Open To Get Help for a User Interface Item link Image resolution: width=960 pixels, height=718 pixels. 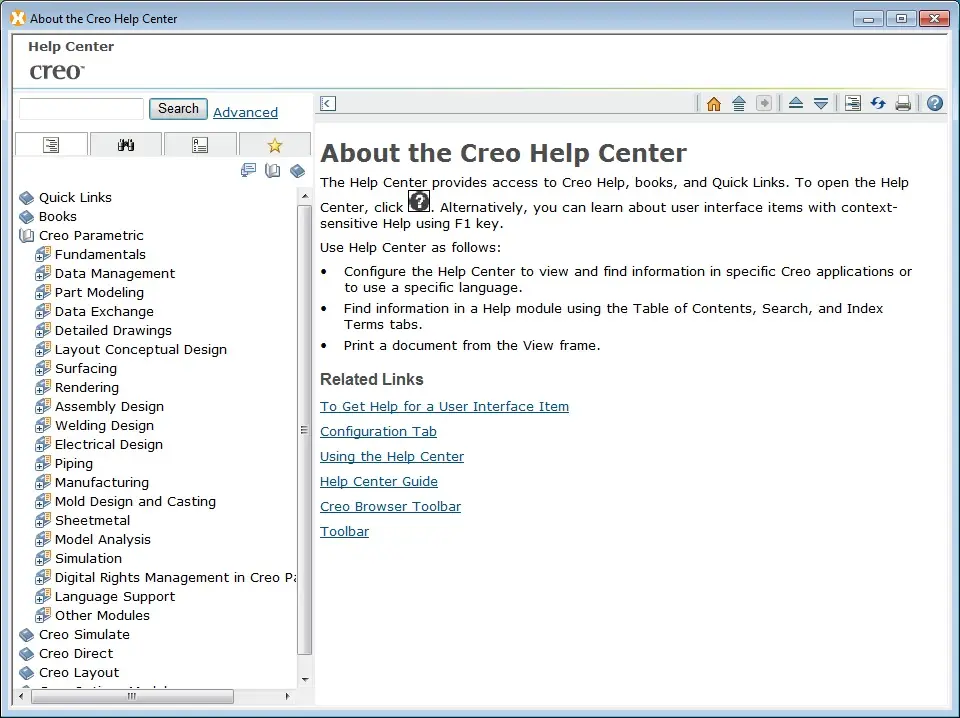tap(444, 406)
